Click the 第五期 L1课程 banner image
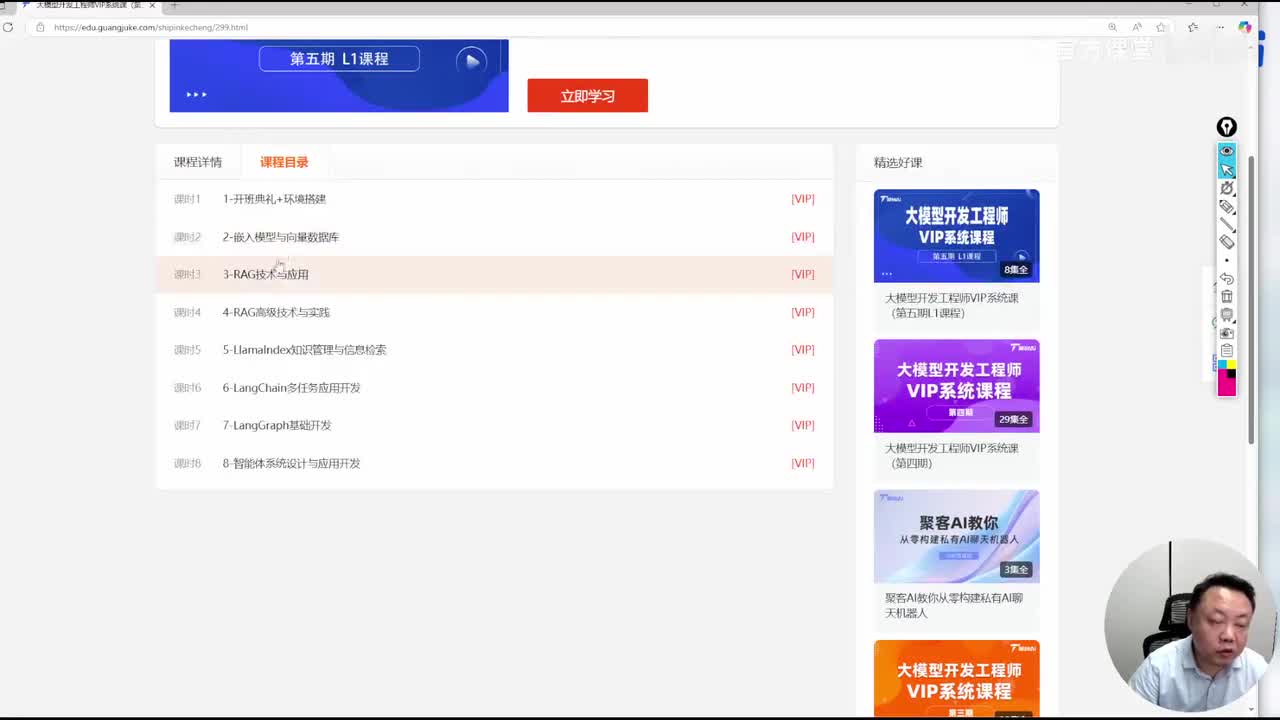1280x720 pixels. click(x=339, y=76)
